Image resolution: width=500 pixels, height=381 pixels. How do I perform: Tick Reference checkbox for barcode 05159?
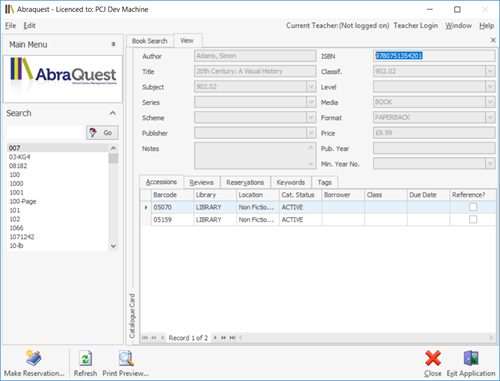coord(473,219)
